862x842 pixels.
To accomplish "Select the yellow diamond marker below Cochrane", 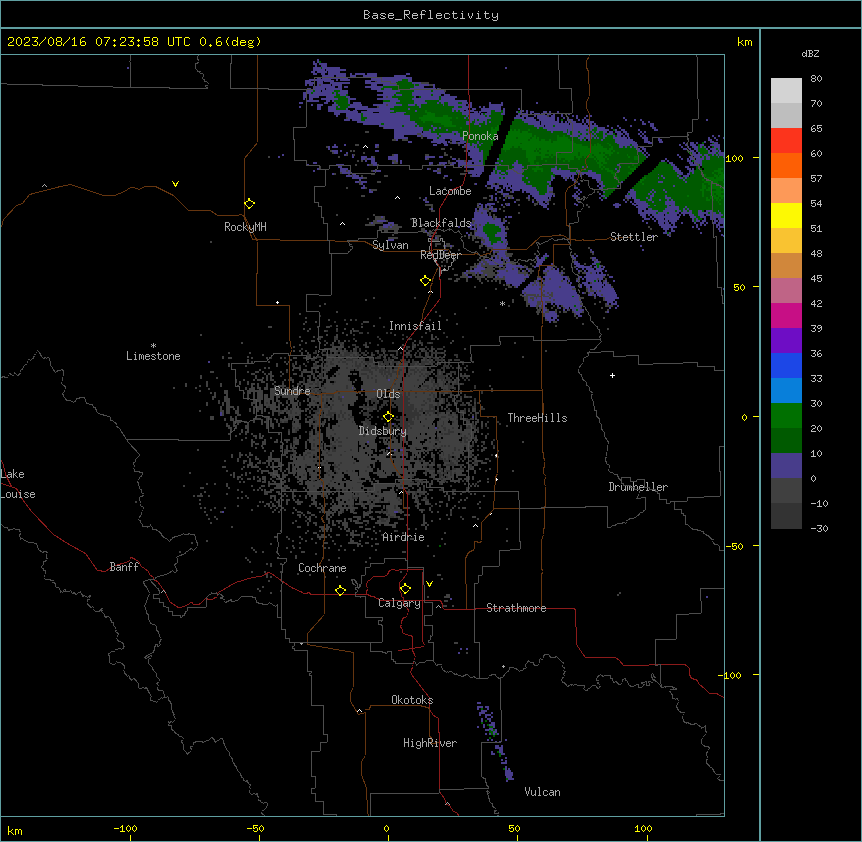I will coord(340,590).
